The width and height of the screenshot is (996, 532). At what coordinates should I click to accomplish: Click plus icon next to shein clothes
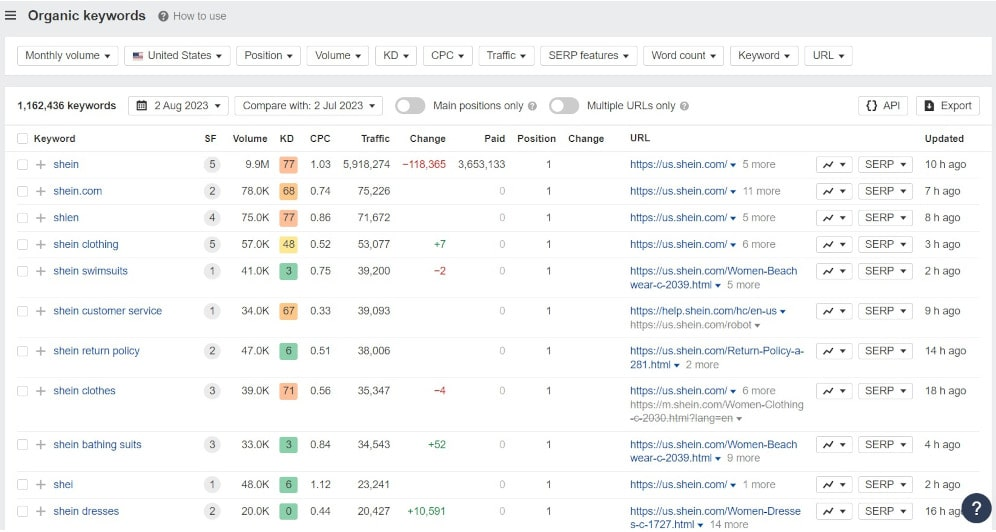point(41,391)
